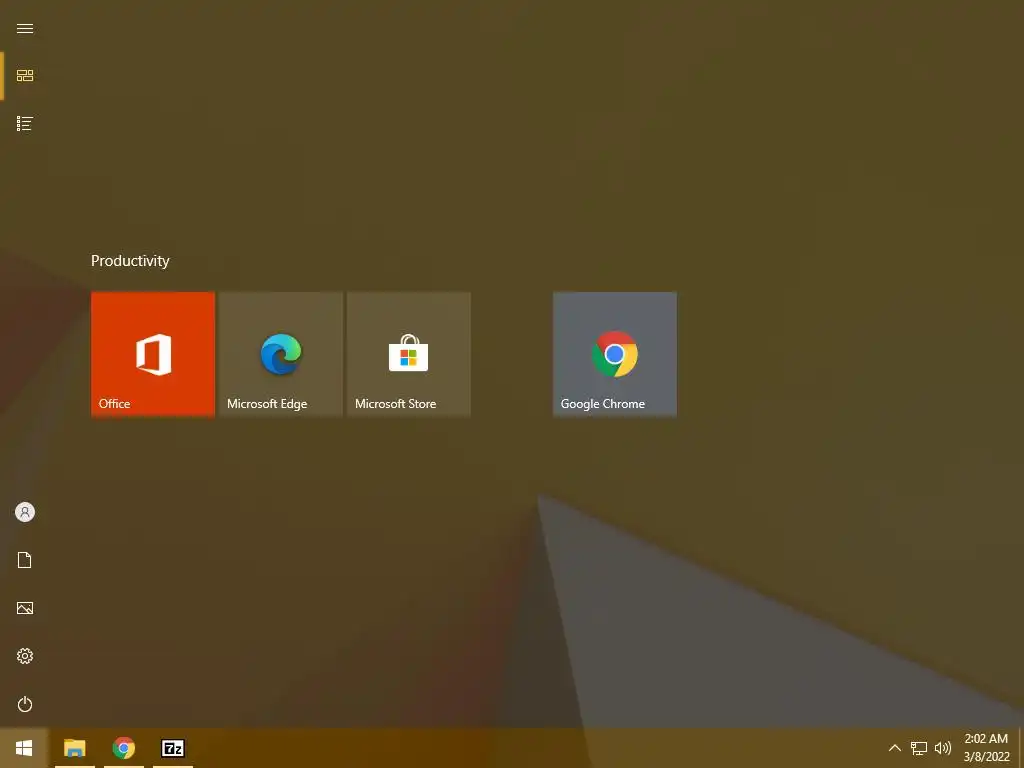1024x768 pixels.
Task: Open 7-Zip from the taskbar
Action: (x=173, y=748)
